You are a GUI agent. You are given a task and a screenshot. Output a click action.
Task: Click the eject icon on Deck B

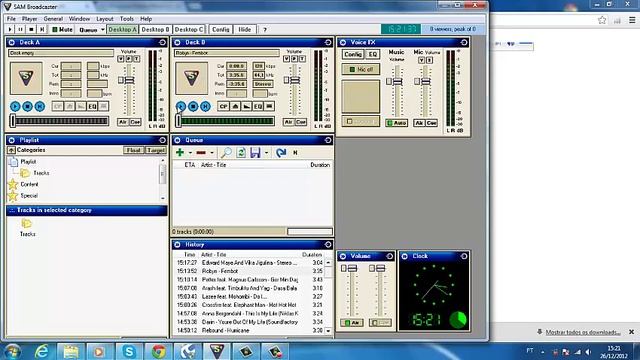click(235, 107)
